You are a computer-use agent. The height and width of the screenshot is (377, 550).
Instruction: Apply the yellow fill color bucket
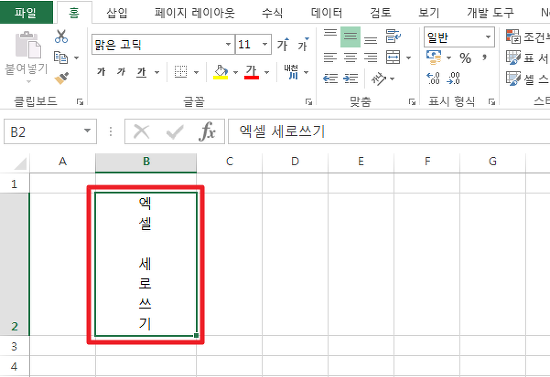pyautogui.click(x=221, y=72)
